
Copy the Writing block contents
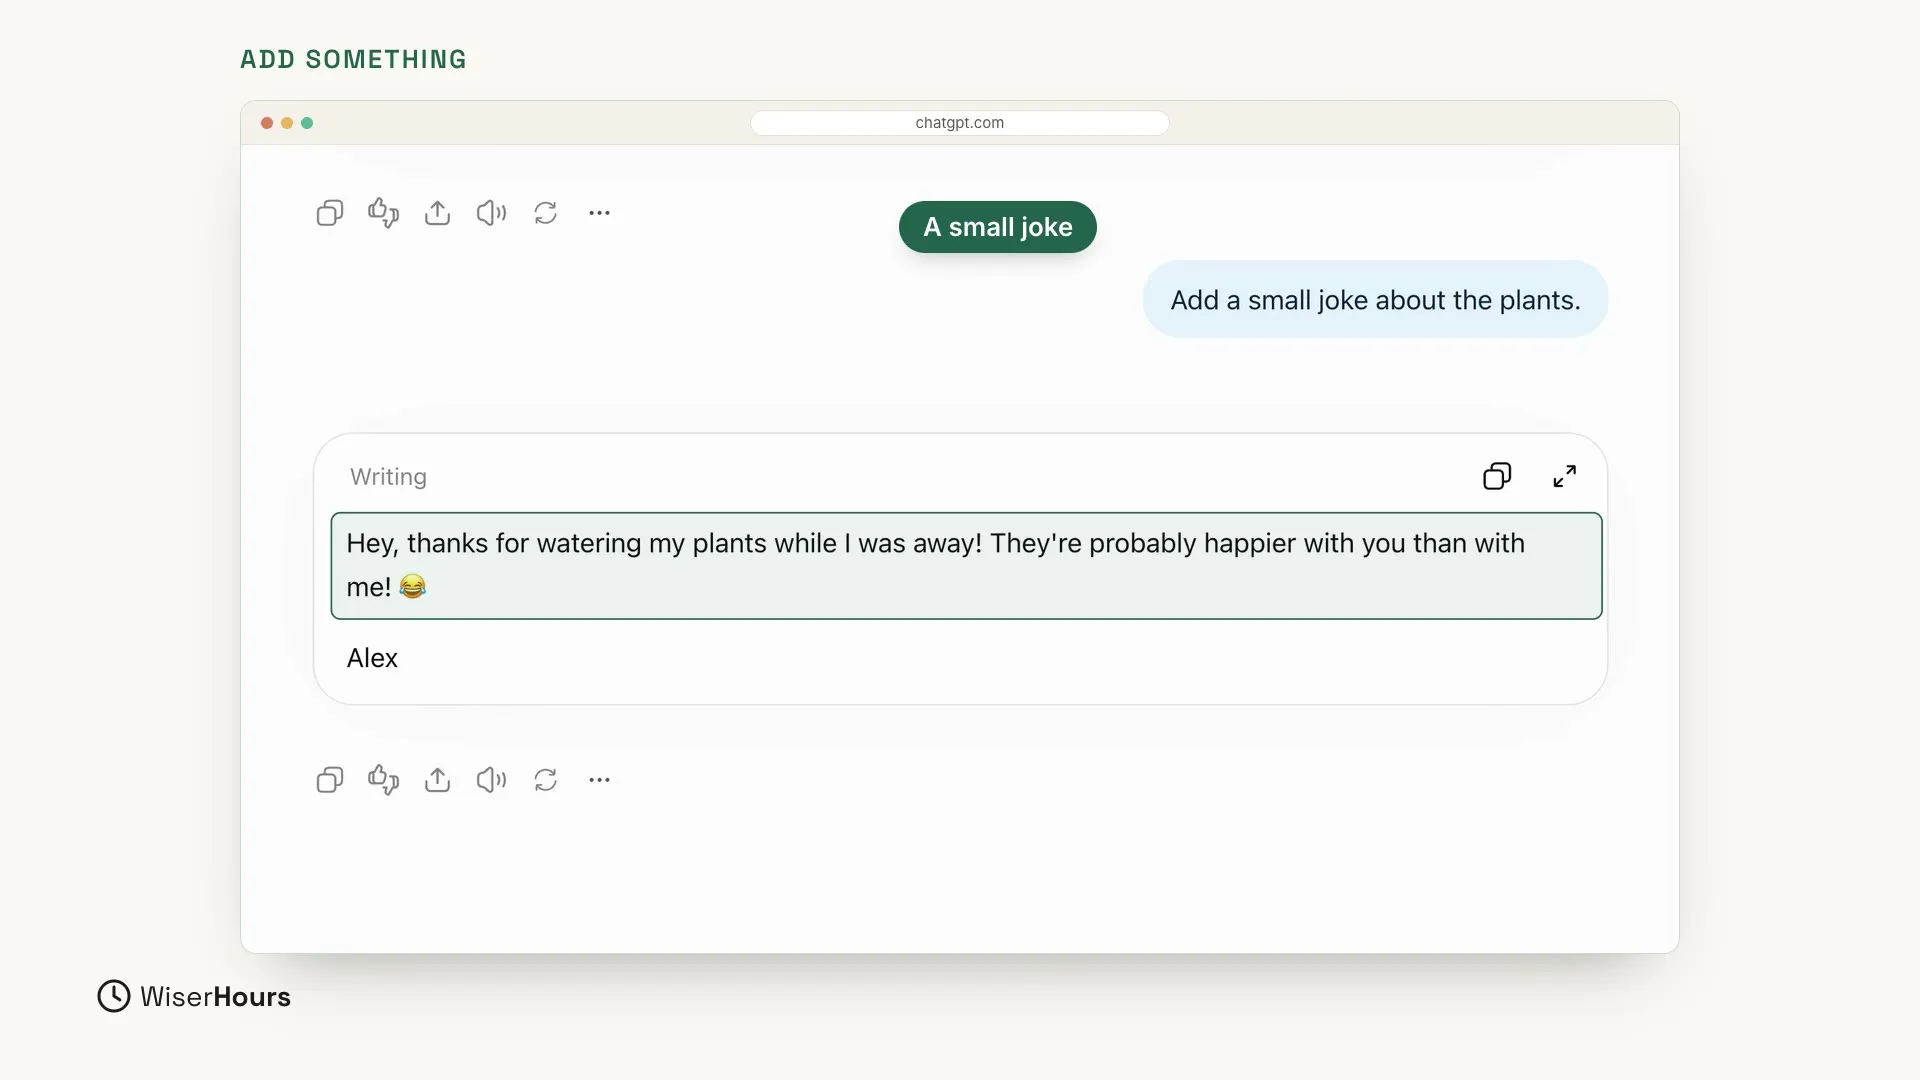[x=1497, y=476]
